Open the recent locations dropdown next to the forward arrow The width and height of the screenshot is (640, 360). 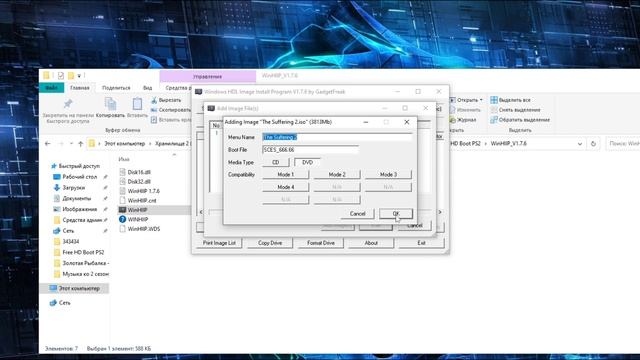(x=71, y=144)
